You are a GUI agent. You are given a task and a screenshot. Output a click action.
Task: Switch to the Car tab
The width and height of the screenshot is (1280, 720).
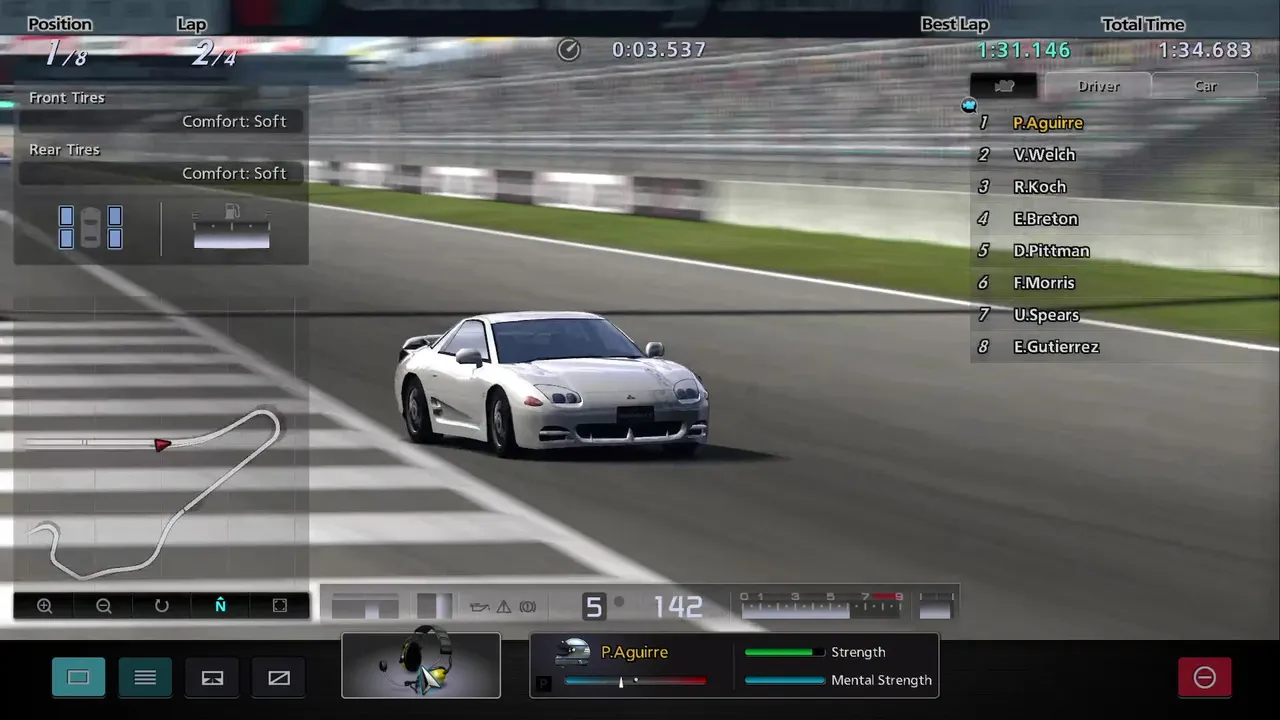[1205, 86]
